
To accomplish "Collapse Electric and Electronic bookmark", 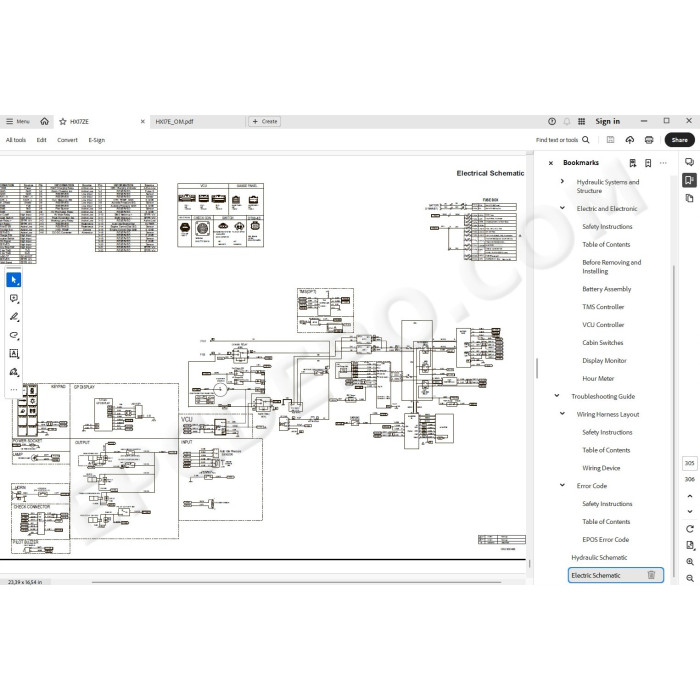I will click(x=562, y=208).
